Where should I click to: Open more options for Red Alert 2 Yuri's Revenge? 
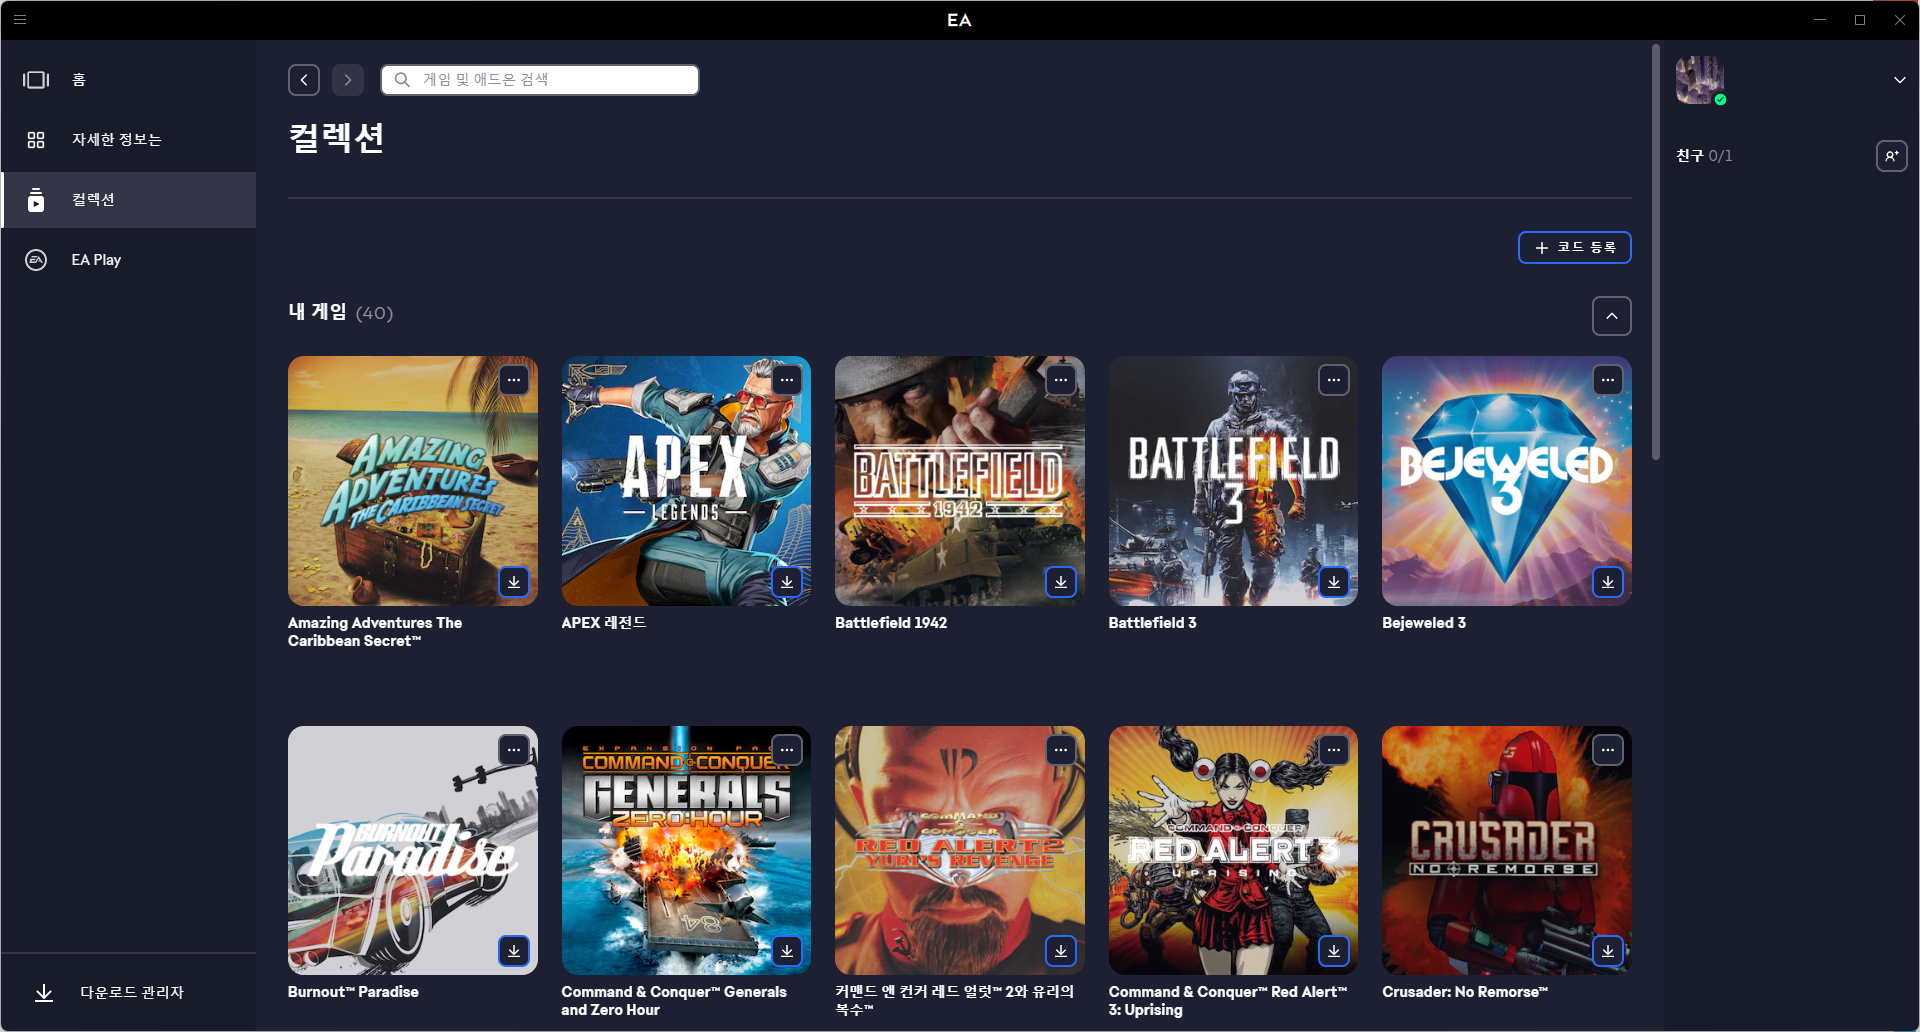pos(1061,750)
